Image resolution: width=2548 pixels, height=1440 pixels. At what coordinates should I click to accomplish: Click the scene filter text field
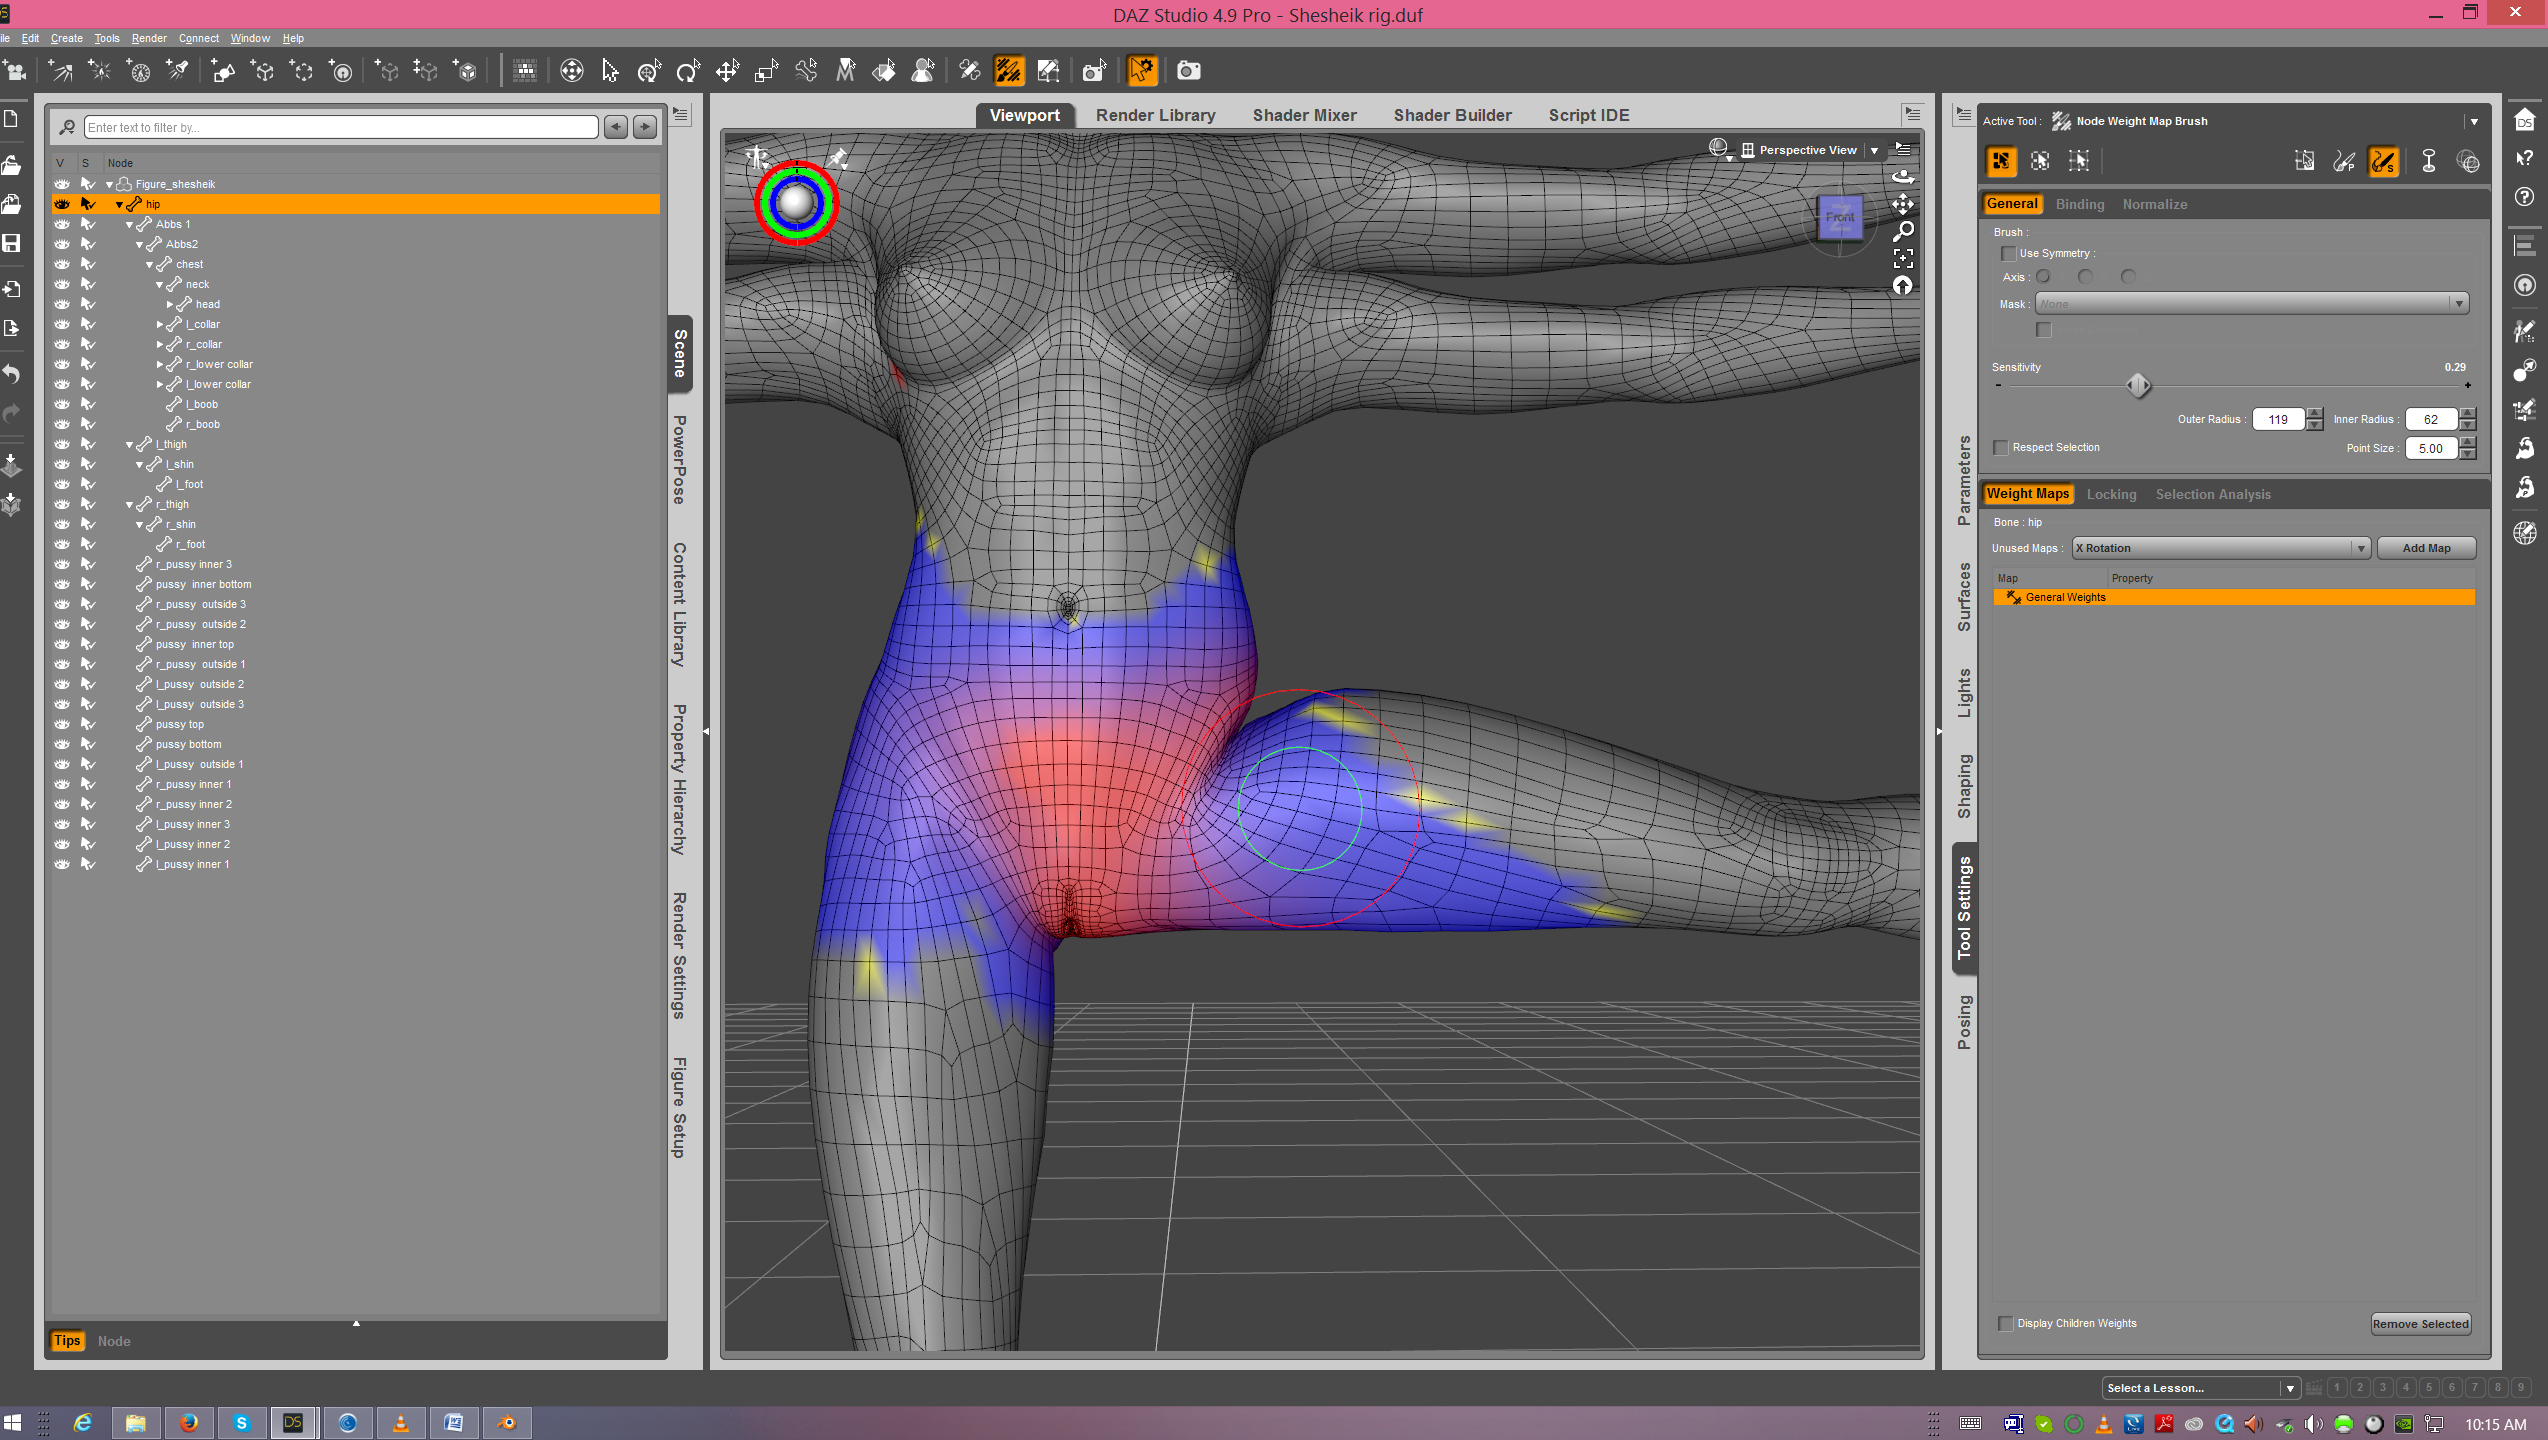pos(340,128)
